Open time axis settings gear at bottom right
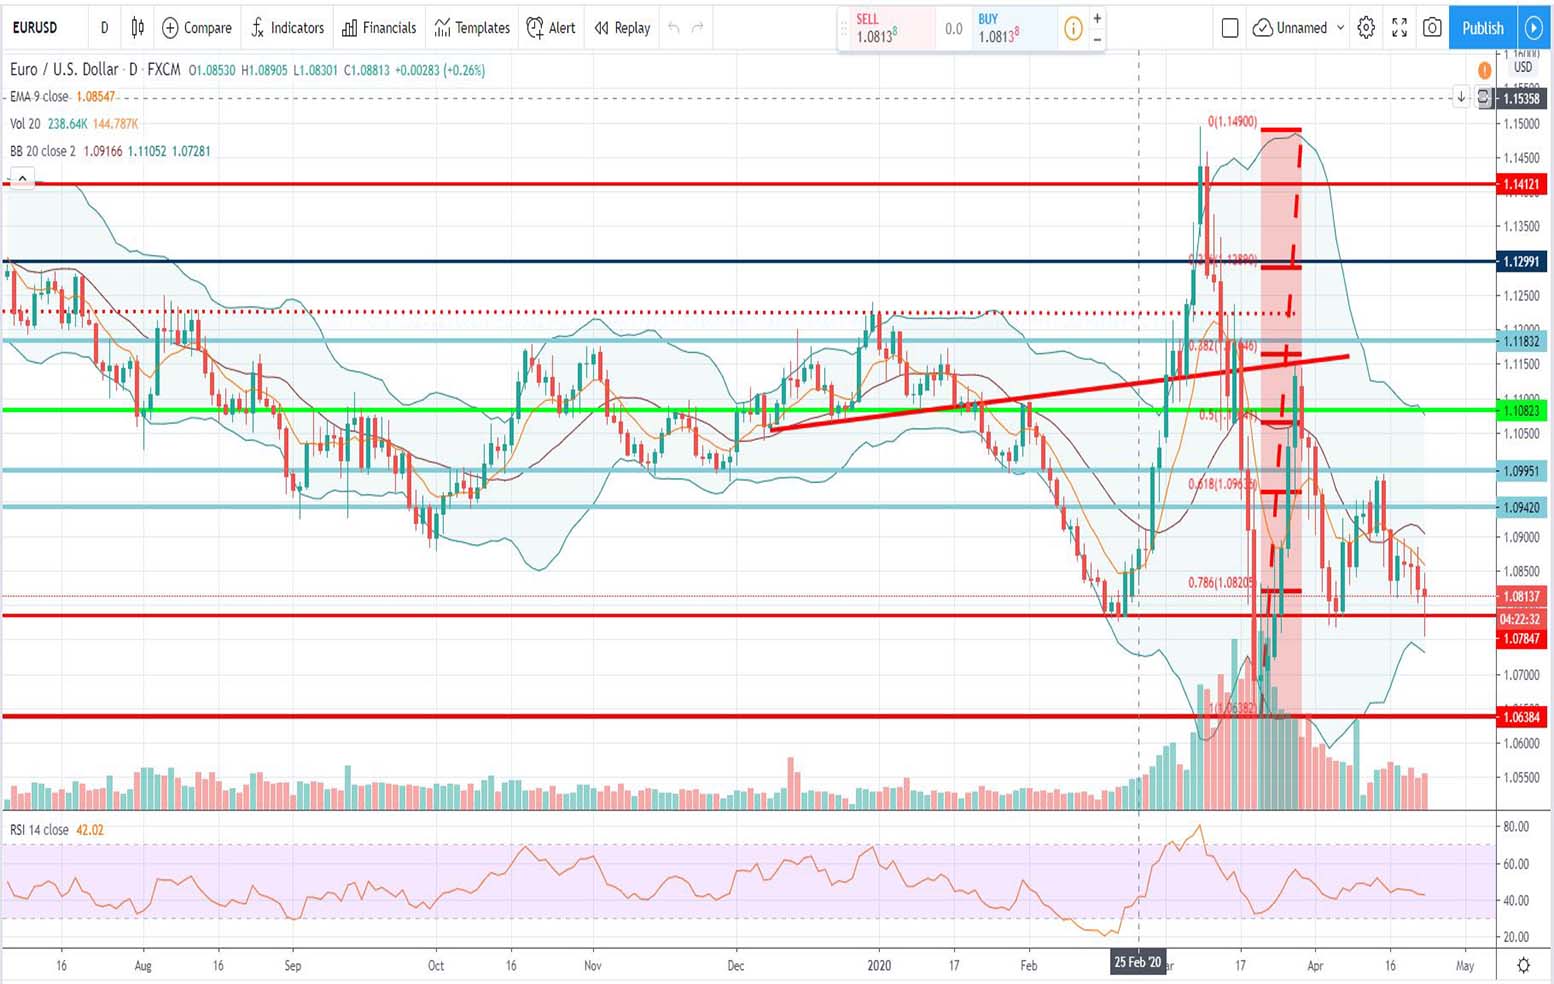 coord(1523,965)
